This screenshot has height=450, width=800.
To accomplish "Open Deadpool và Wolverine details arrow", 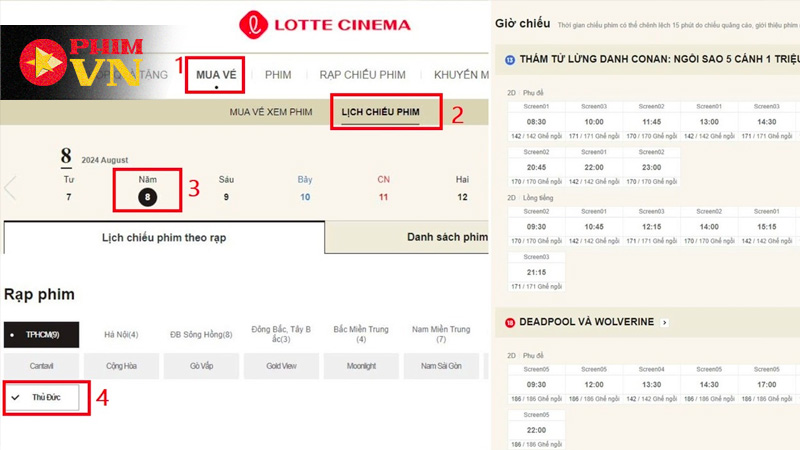I will click(x=664, y=322).
